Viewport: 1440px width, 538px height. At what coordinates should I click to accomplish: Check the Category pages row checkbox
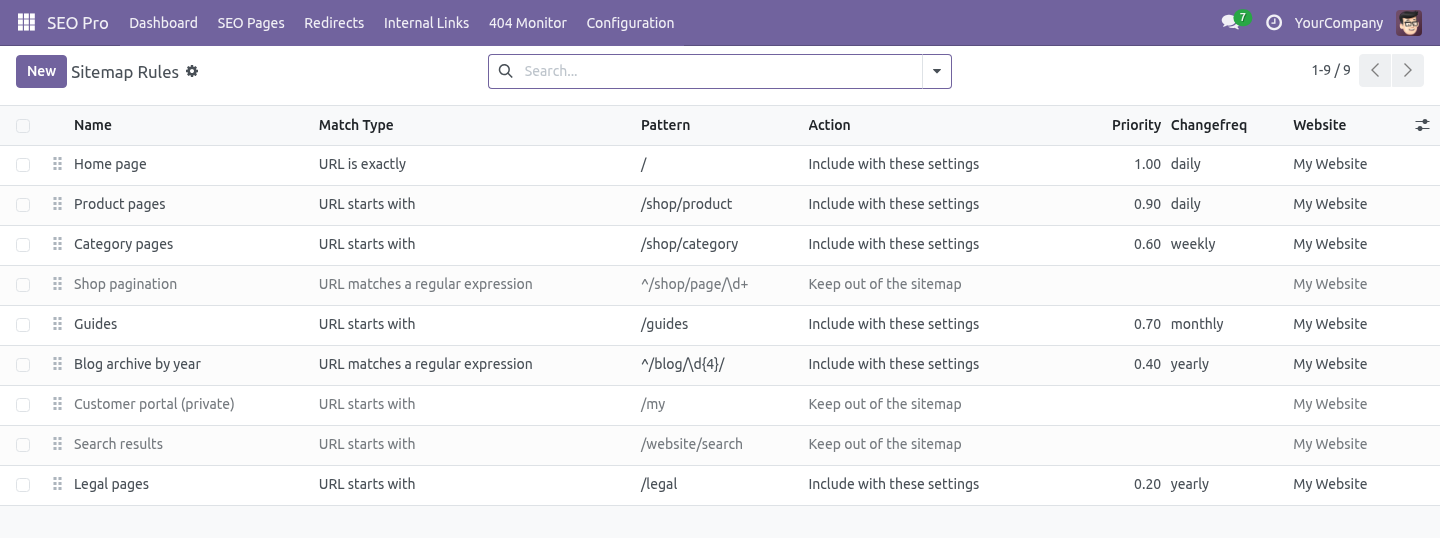[23, 244]
